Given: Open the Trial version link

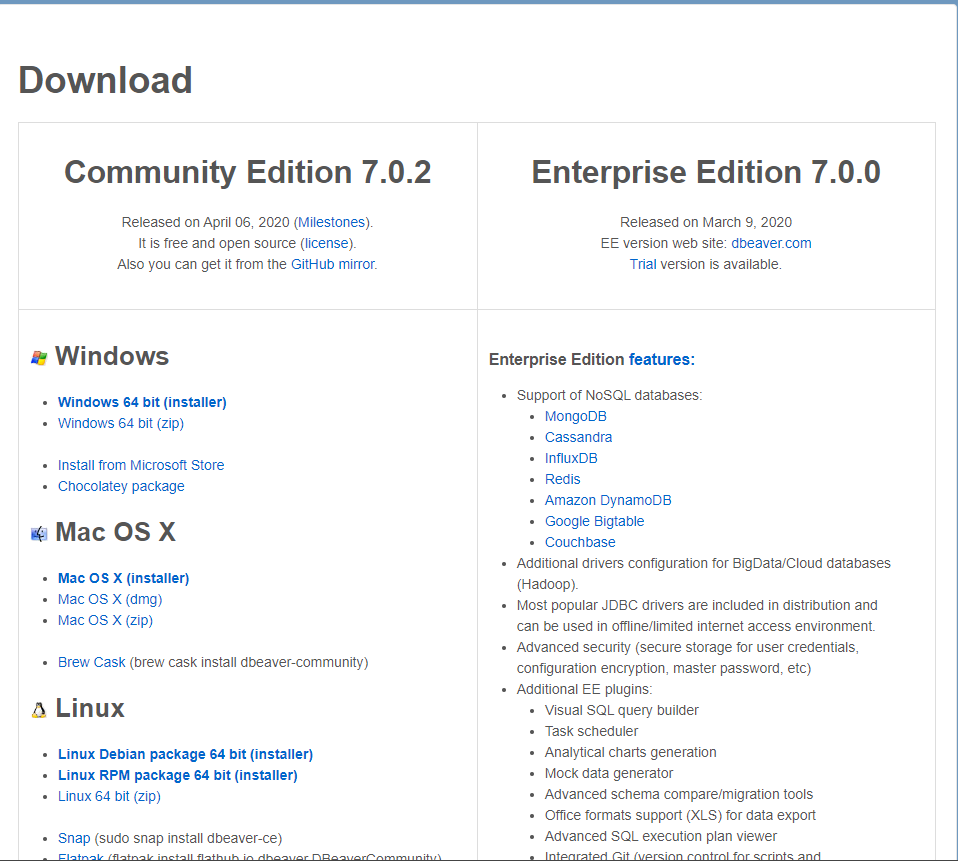Looking at the screenshot, I should coord(643,265).
